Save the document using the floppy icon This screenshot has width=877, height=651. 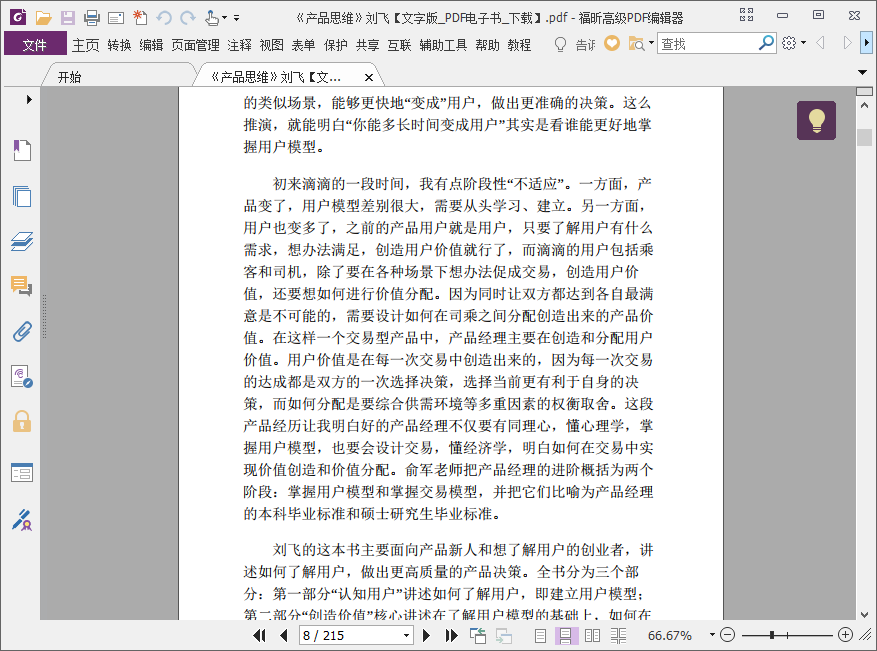[68, 18]
